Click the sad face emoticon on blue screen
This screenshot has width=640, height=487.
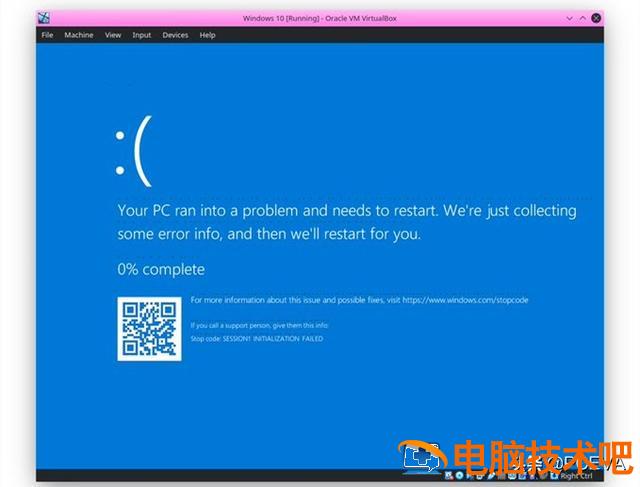134,151
